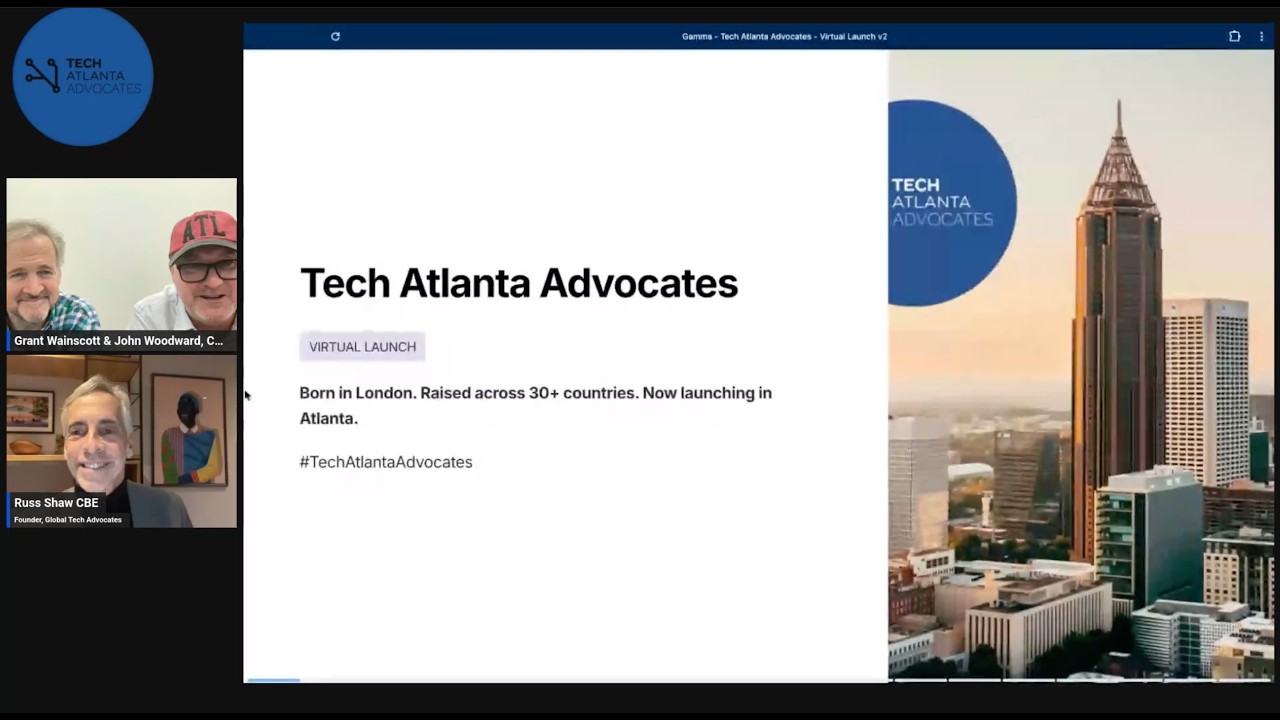Click the blue circle logo on the slide
Viewport: 1280px width, 720px height.
952,203
